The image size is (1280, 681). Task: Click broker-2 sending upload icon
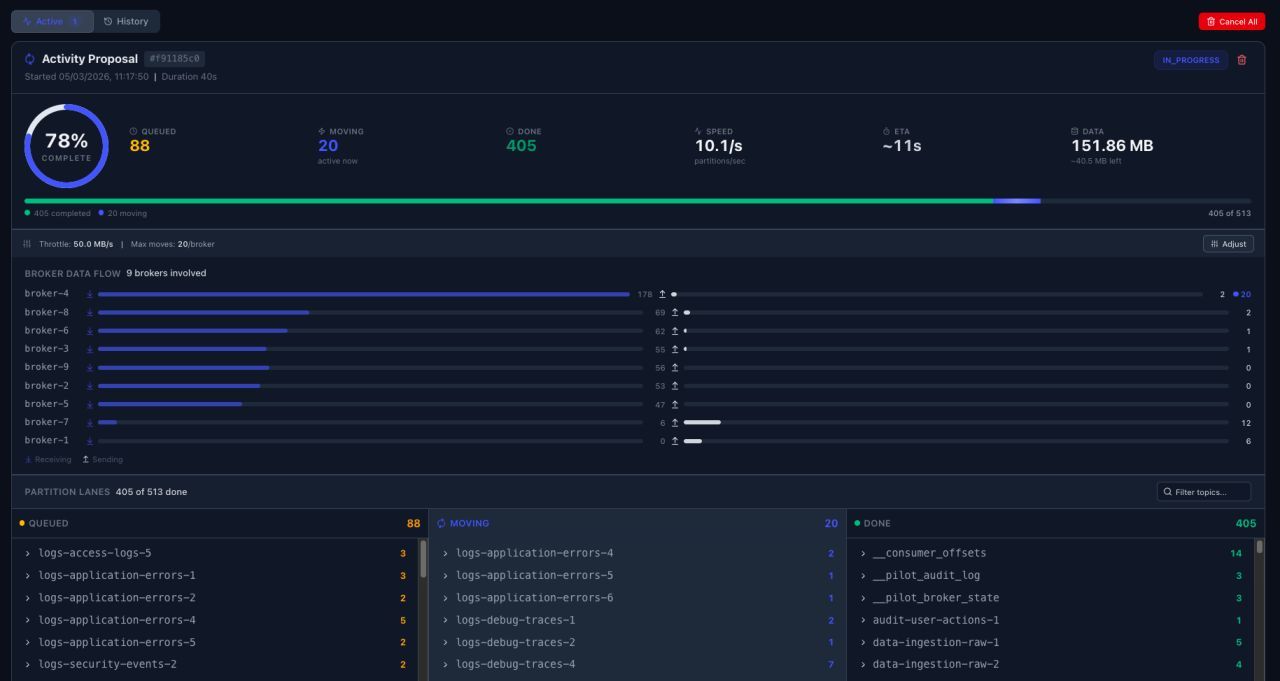[x=675, y=386]
